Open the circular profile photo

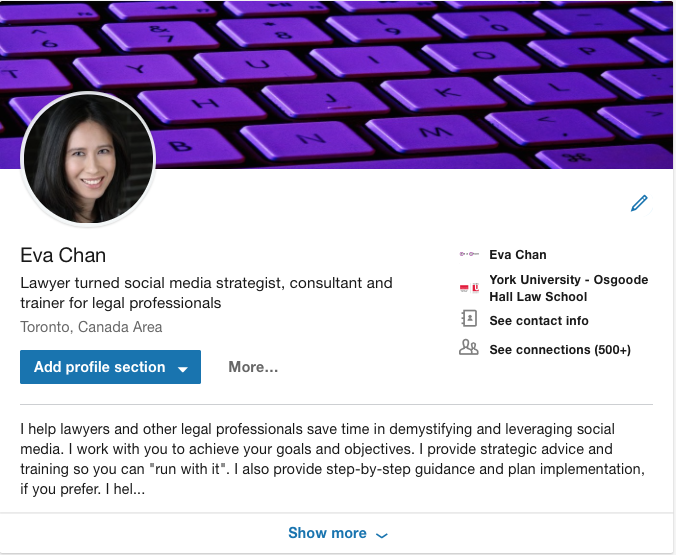tap(88, 158)
